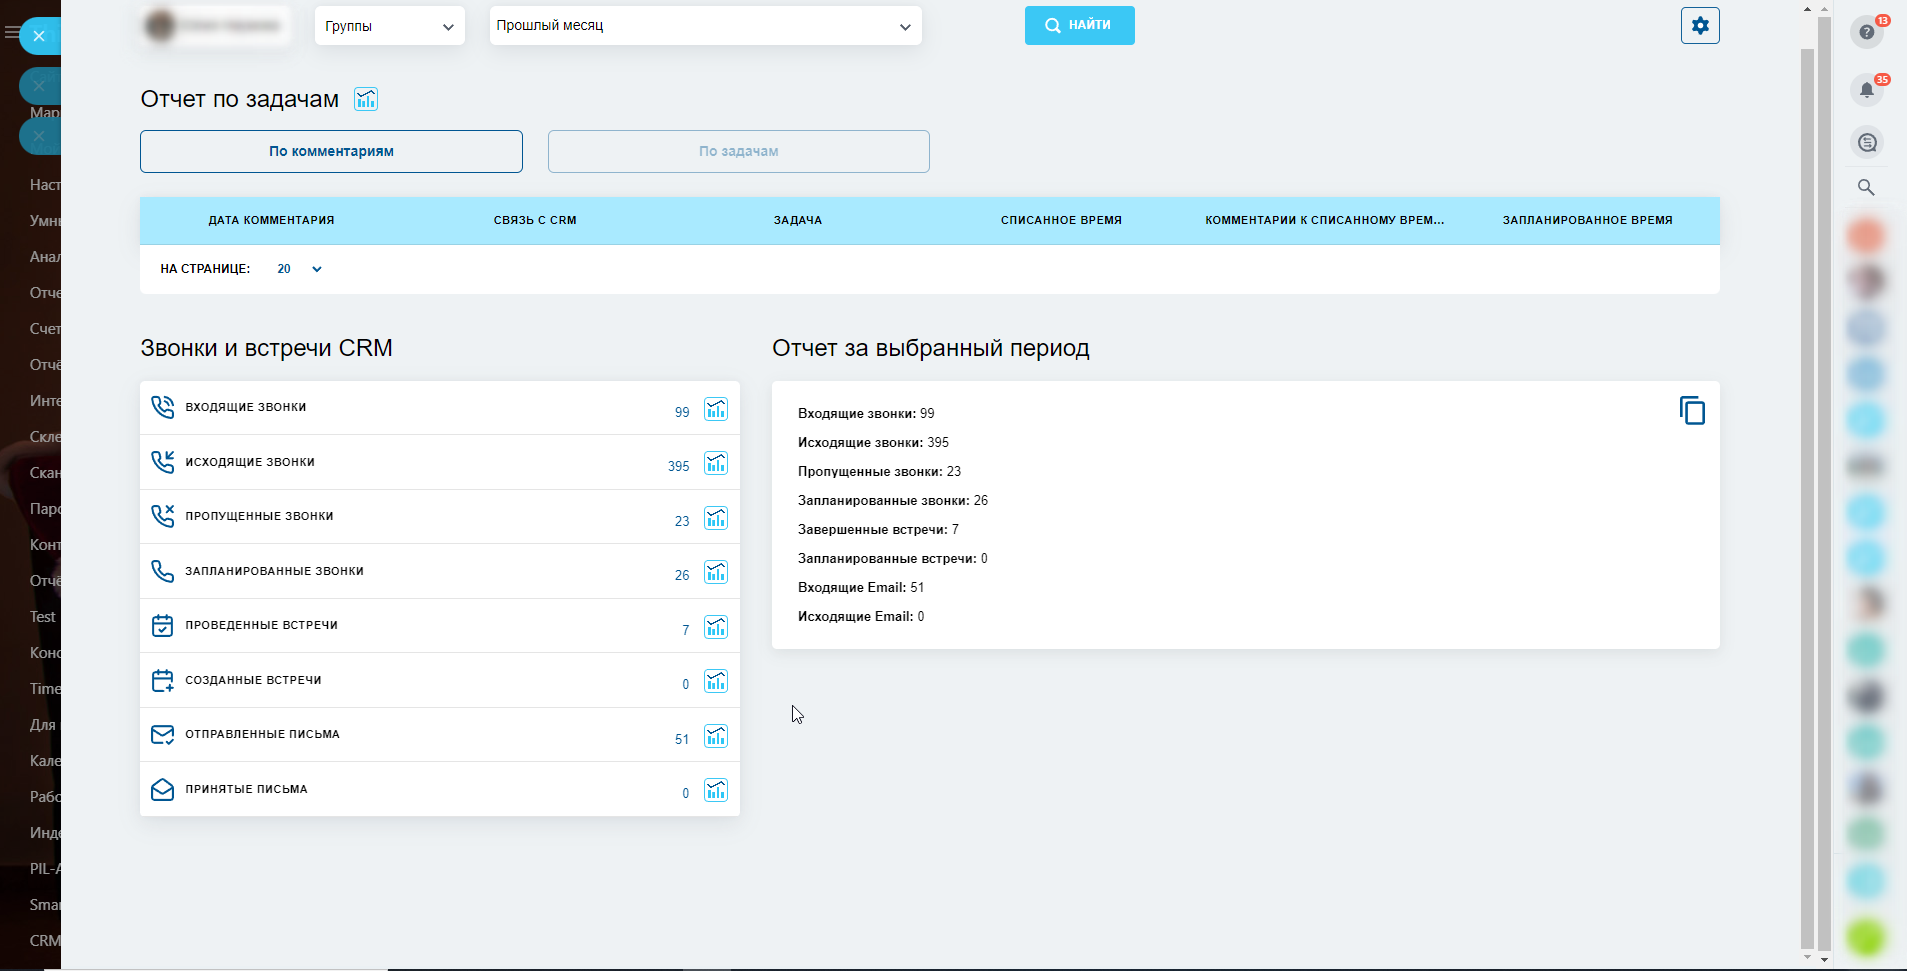Show the chart for Проведенные встречи
Image resolution: width=1907 pixels, height=971 pixels.
click(715, 627)
